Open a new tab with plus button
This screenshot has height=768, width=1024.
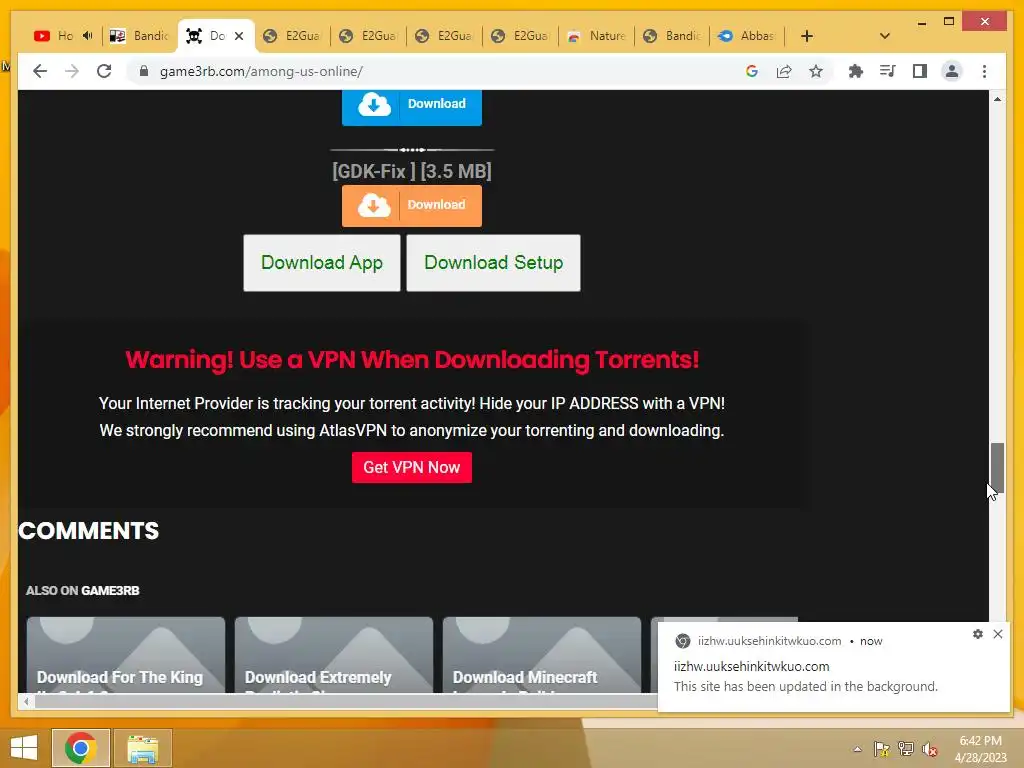click(x=807, y=36)
